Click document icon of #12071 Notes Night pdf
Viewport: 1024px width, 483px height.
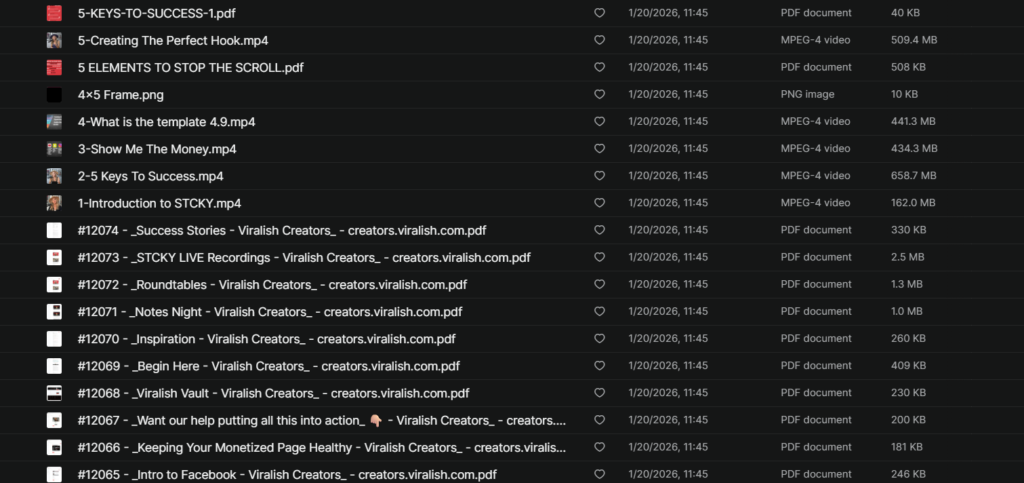coord(54,312)
